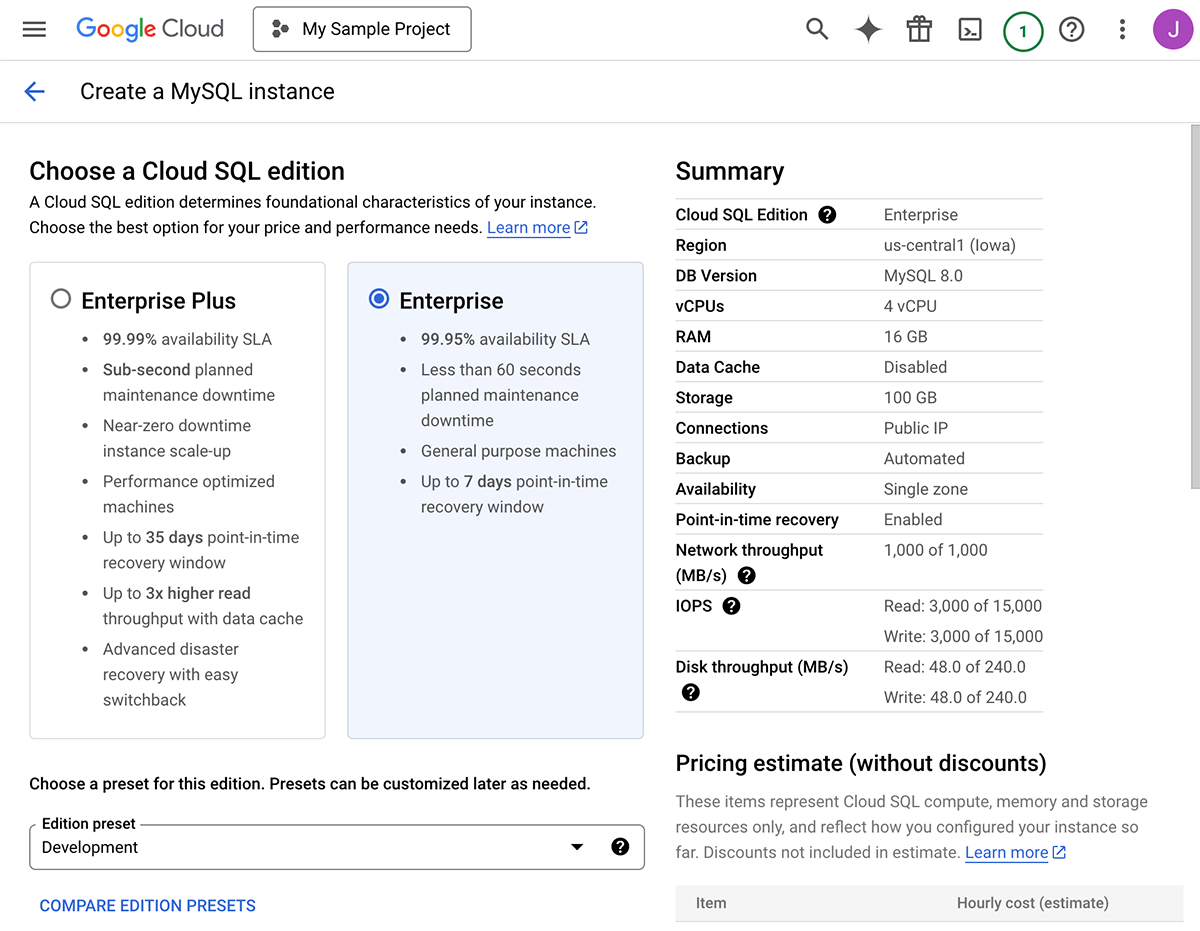This screenshot has height=931, width=1200.
Task: Select the Enterprise Plus radio button
Action: (61, 299)
